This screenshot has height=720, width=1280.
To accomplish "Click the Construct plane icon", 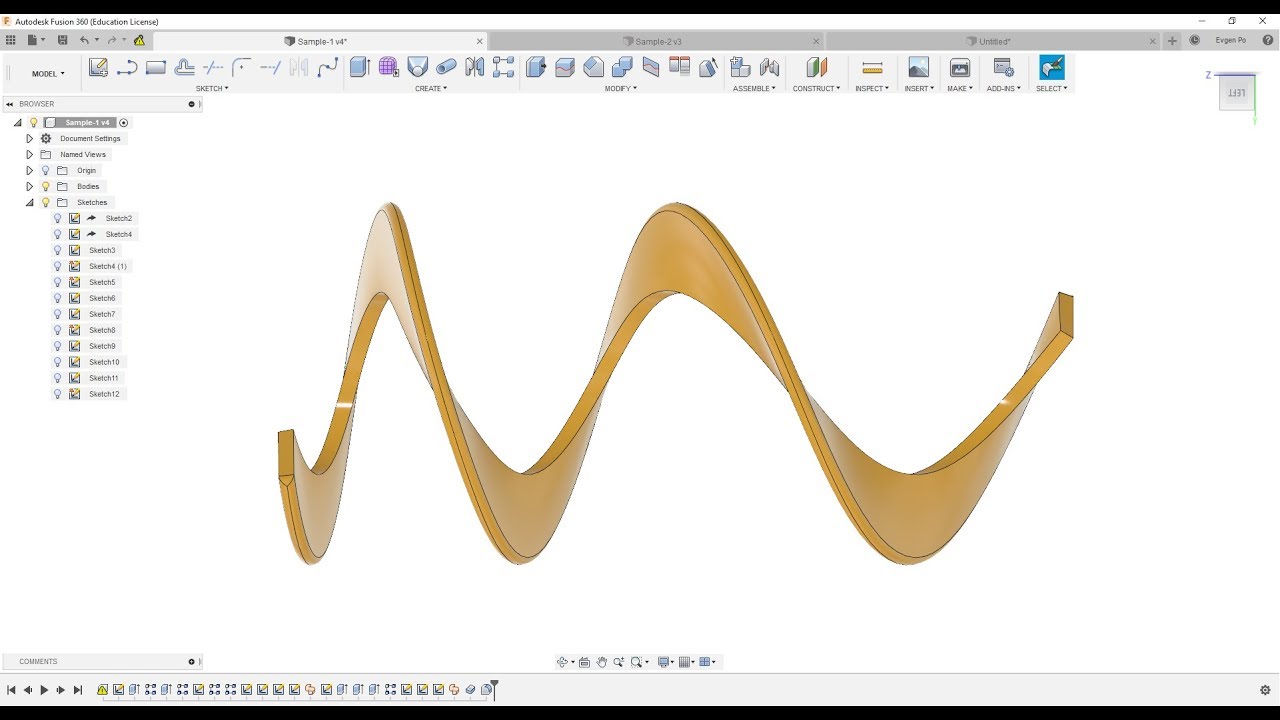I will tap(817, 67).
